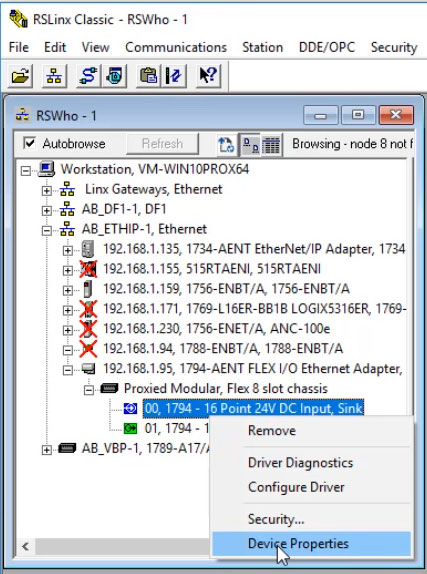427x574 pixels.
Task: Expand the 192.168.1.171 device node
Action: point(67,310)
